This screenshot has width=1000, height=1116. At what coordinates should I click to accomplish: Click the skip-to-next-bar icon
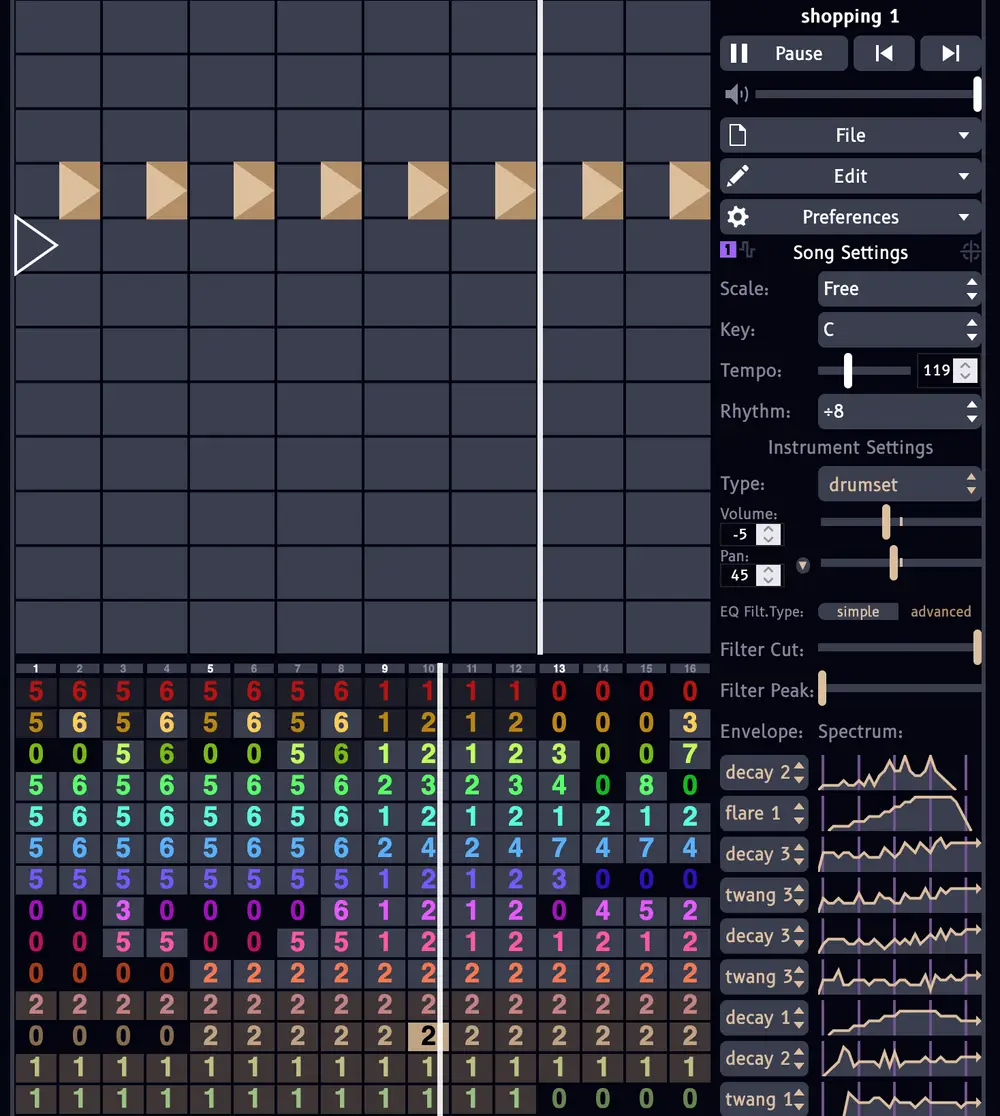(x=950, y=53)
